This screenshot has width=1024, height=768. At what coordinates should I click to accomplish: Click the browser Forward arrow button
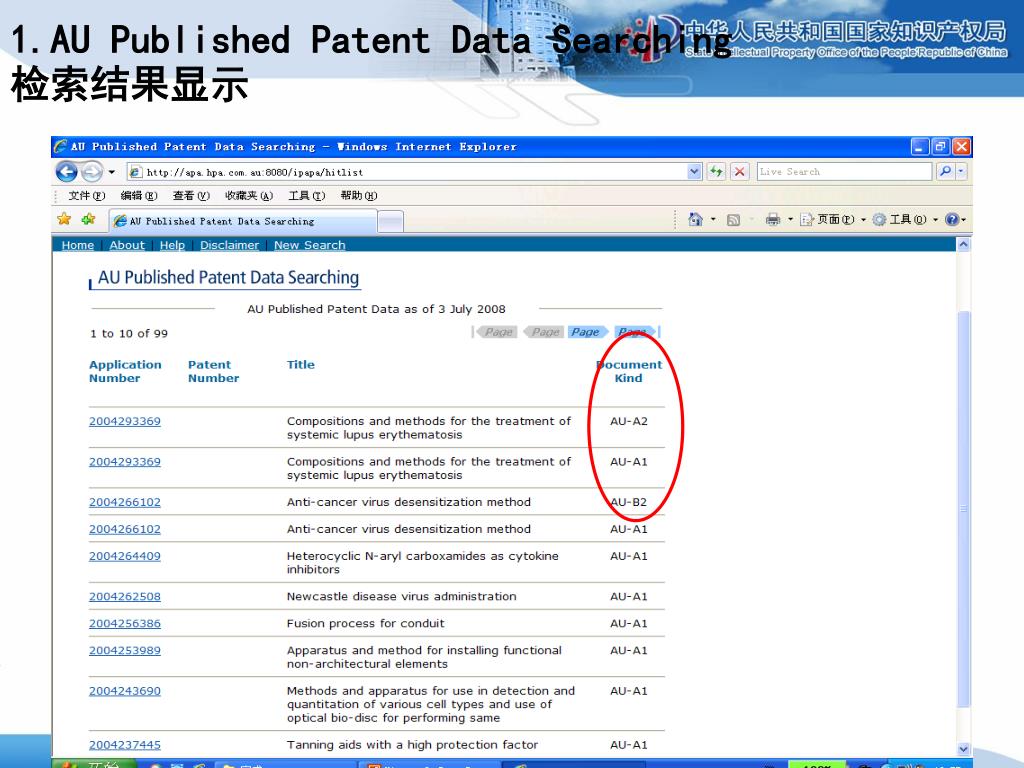point(92,172)
